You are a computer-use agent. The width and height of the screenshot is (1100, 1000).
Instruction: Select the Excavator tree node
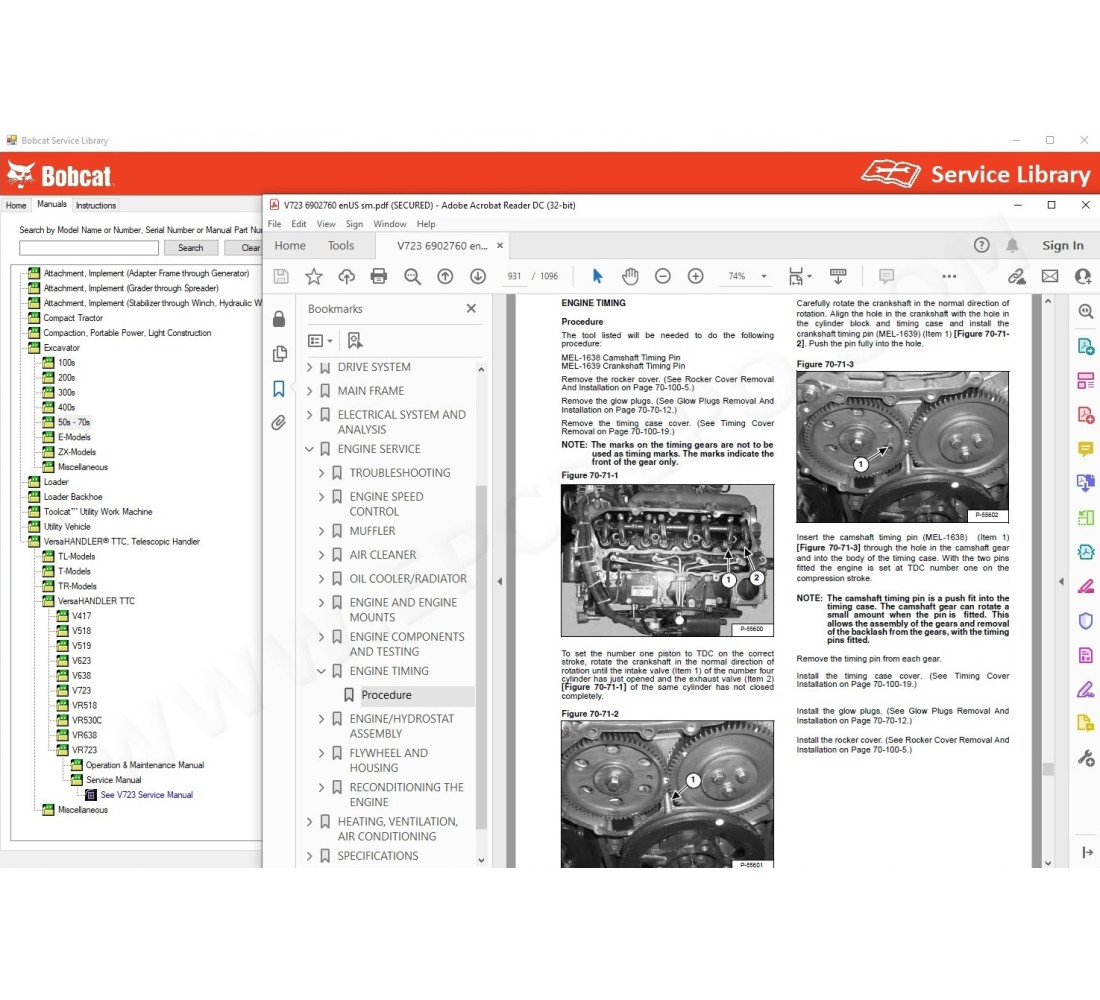coord(62,348)
